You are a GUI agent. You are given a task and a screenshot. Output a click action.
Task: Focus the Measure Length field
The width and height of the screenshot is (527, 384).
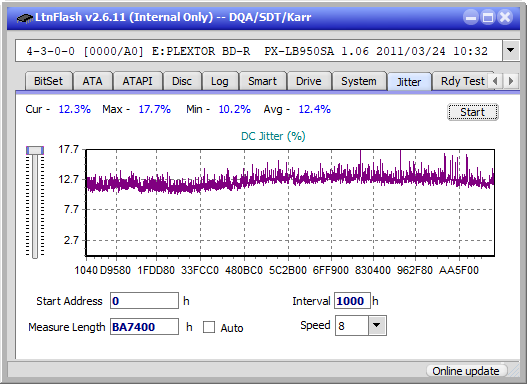pyautogui.click(x=144, y=327)
